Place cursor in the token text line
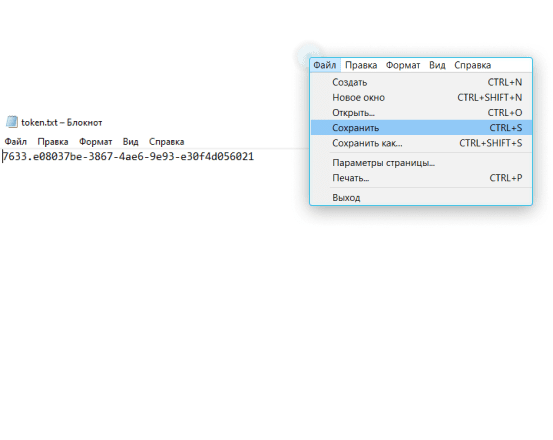 tap(128, 157)
